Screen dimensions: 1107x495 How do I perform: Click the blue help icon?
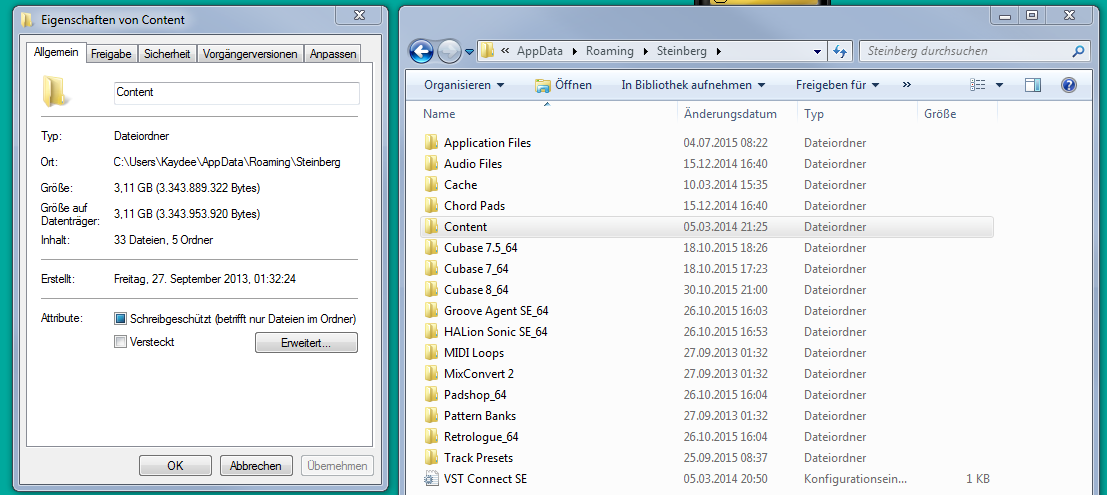[x=1069, y=85]
